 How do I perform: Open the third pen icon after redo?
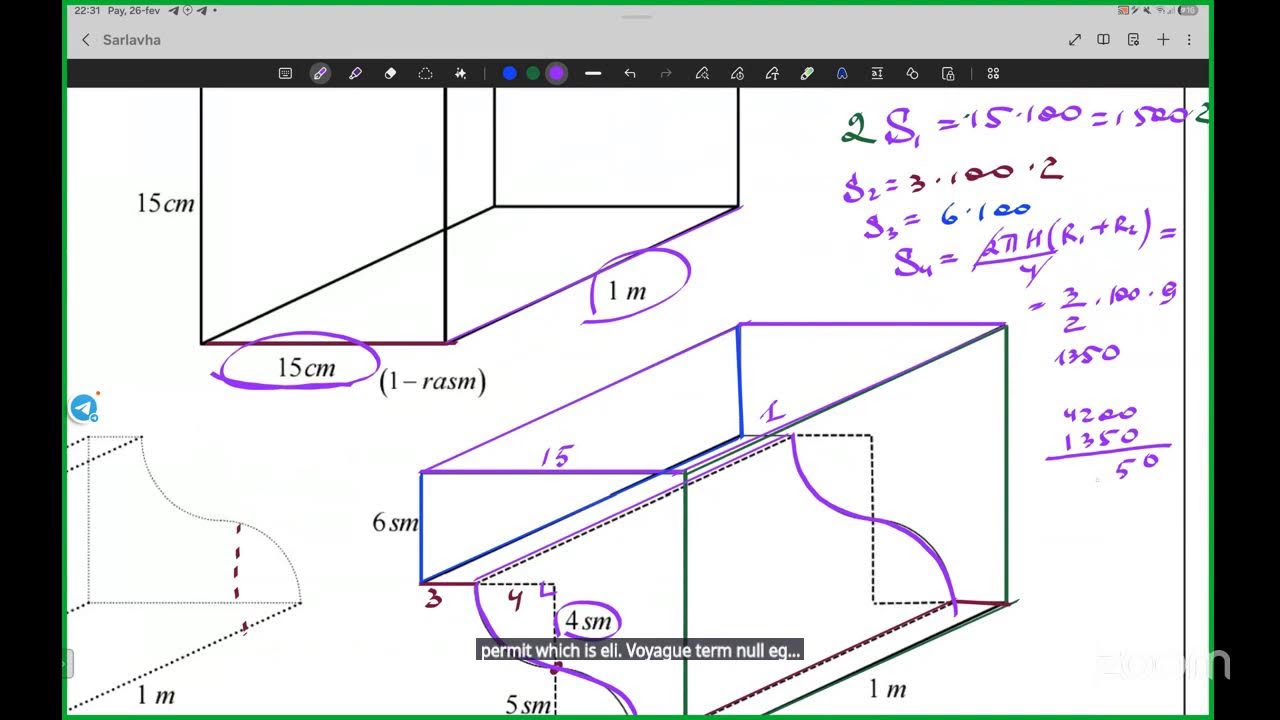[772, 73]
